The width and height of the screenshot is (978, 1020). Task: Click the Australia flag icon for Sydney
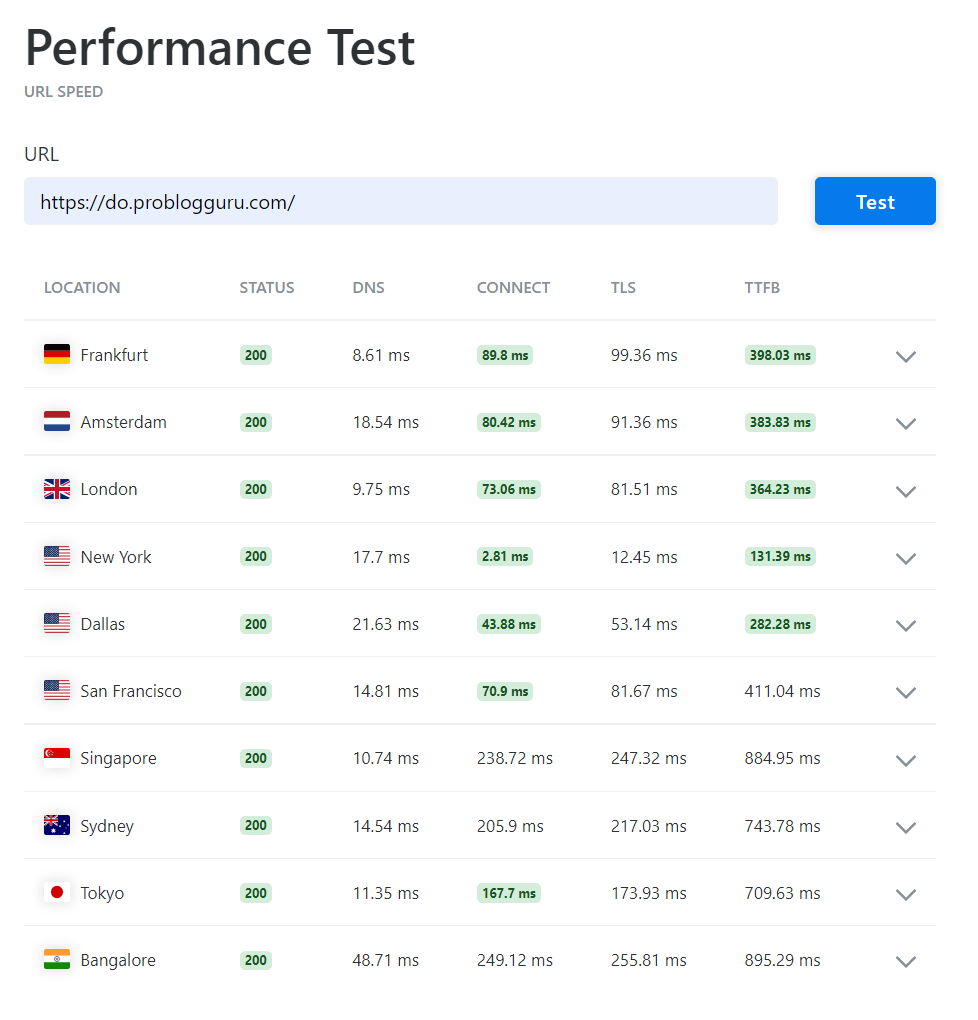tap(57, 825)
